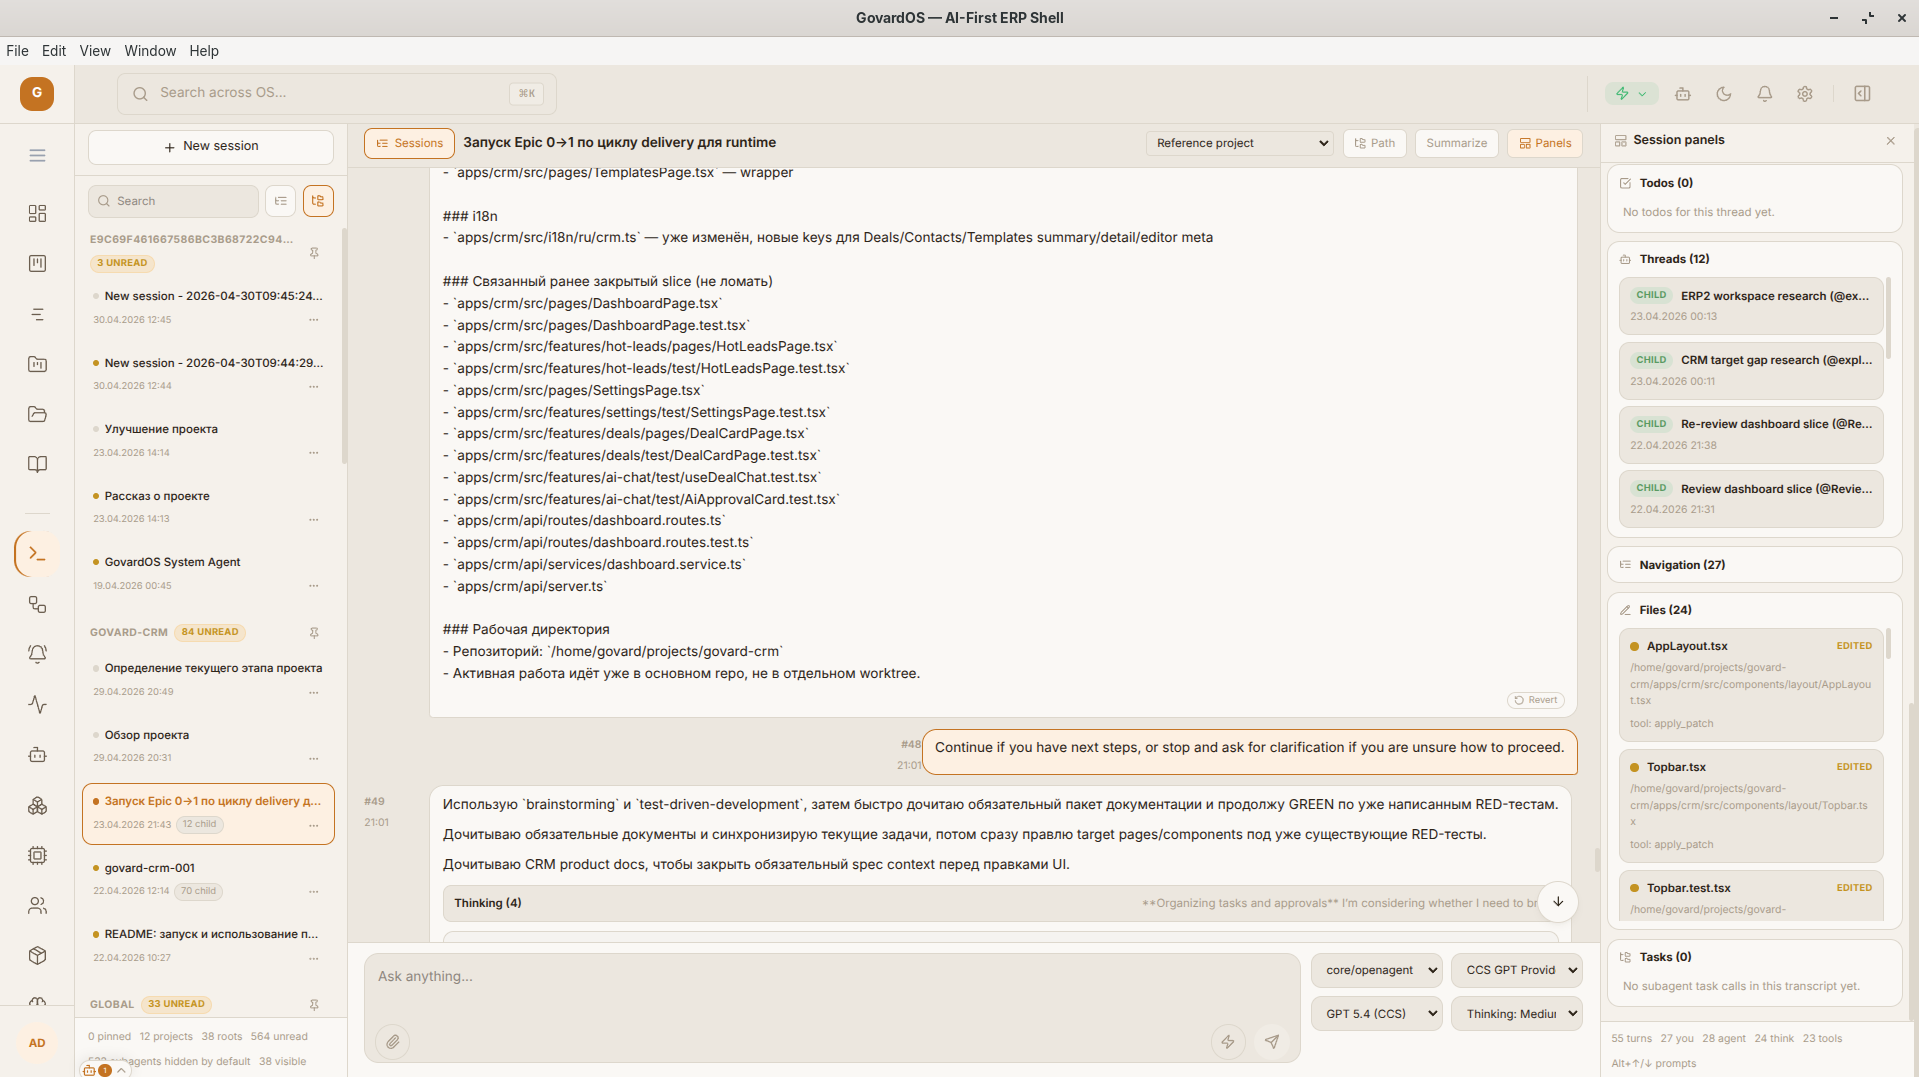Open the GPT 5.4 (CCS) model dropdown
Image resolution: width=1919 pixels, height=1077 pixels.
[1377, 1013]
